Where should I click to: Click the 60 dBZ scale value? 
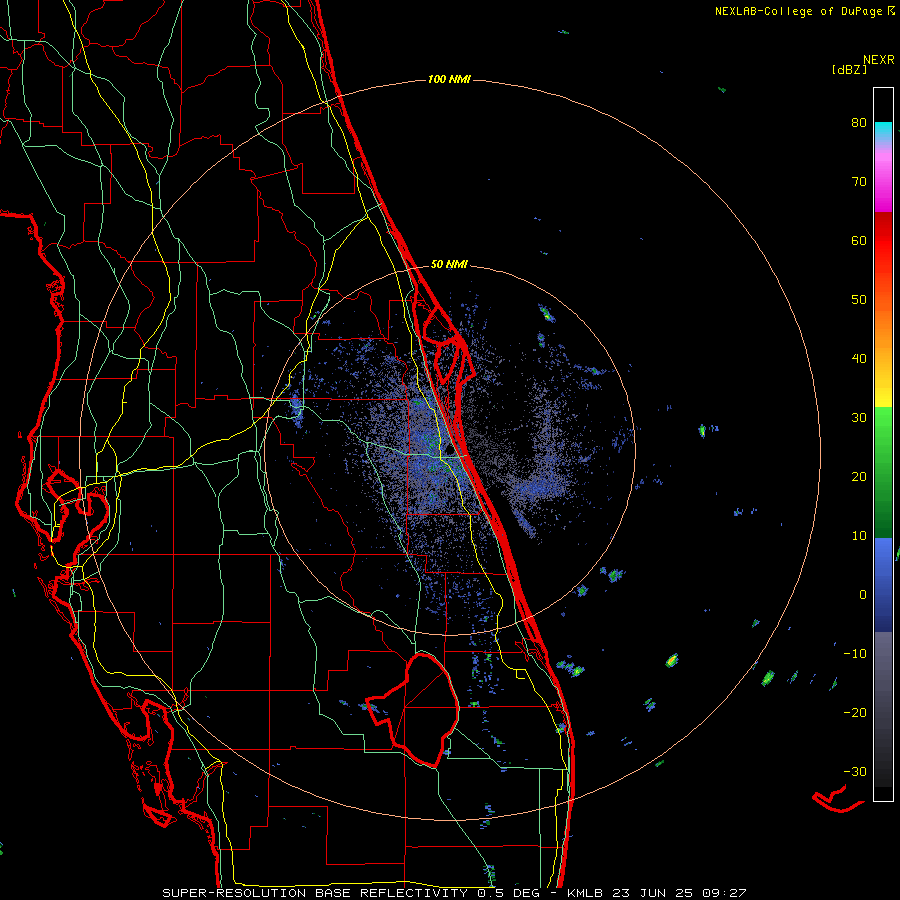tap(859, 241)
